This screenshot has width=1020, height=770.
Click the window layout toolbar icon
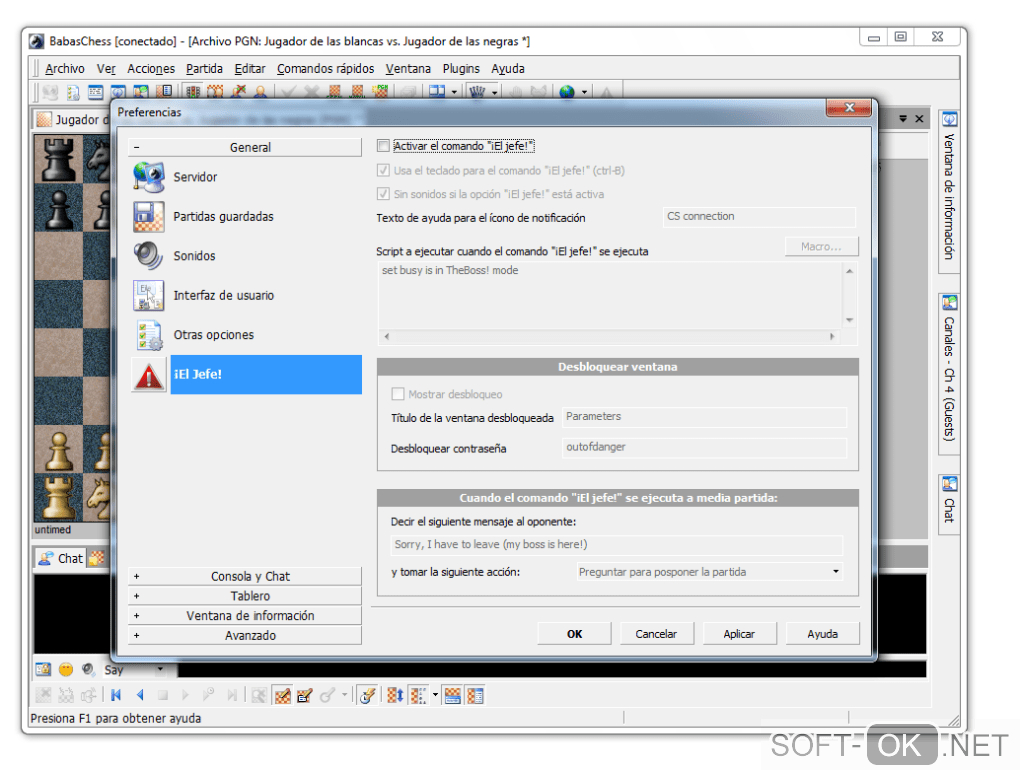coord(437,92)
